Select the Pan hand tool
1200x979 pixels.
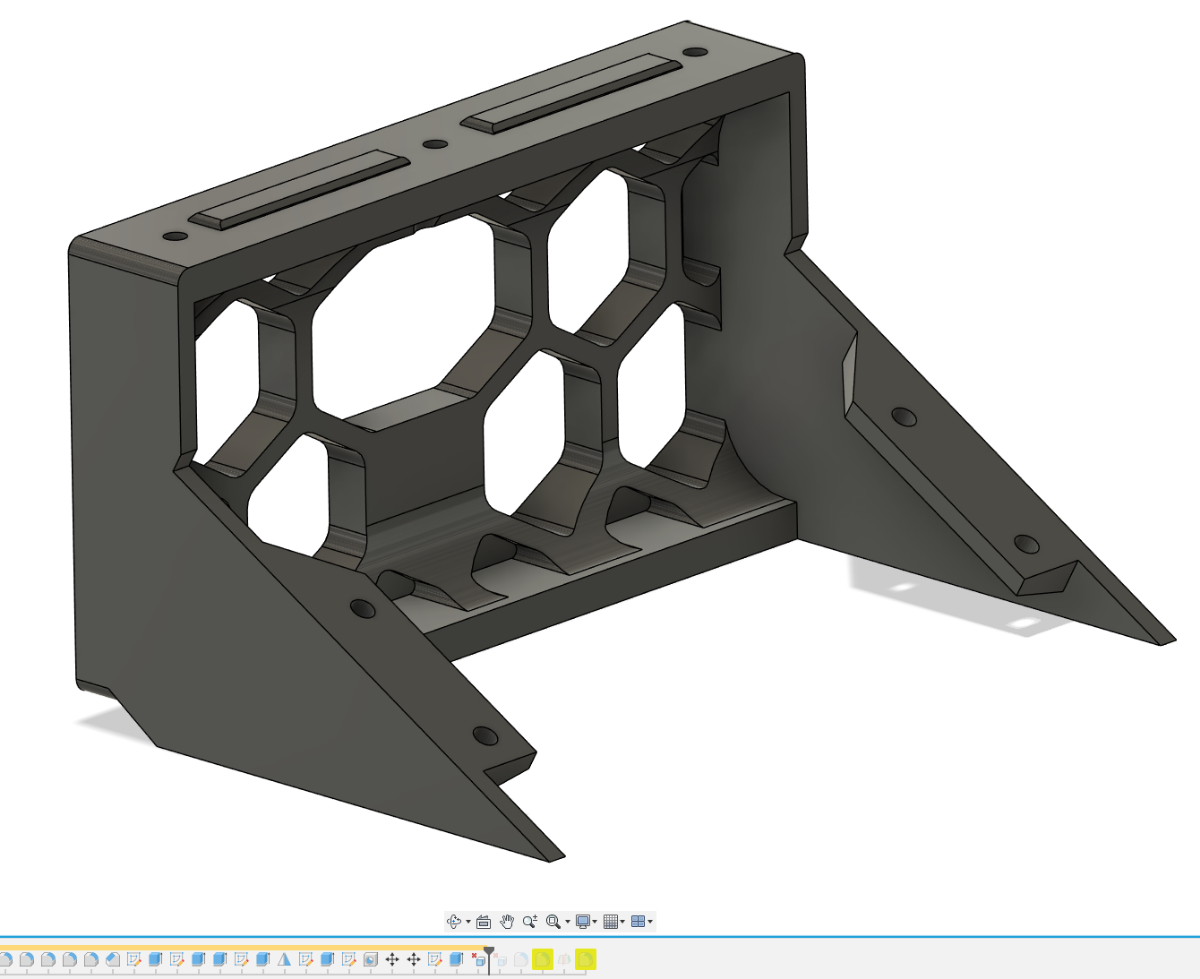(x=507, y=921)
